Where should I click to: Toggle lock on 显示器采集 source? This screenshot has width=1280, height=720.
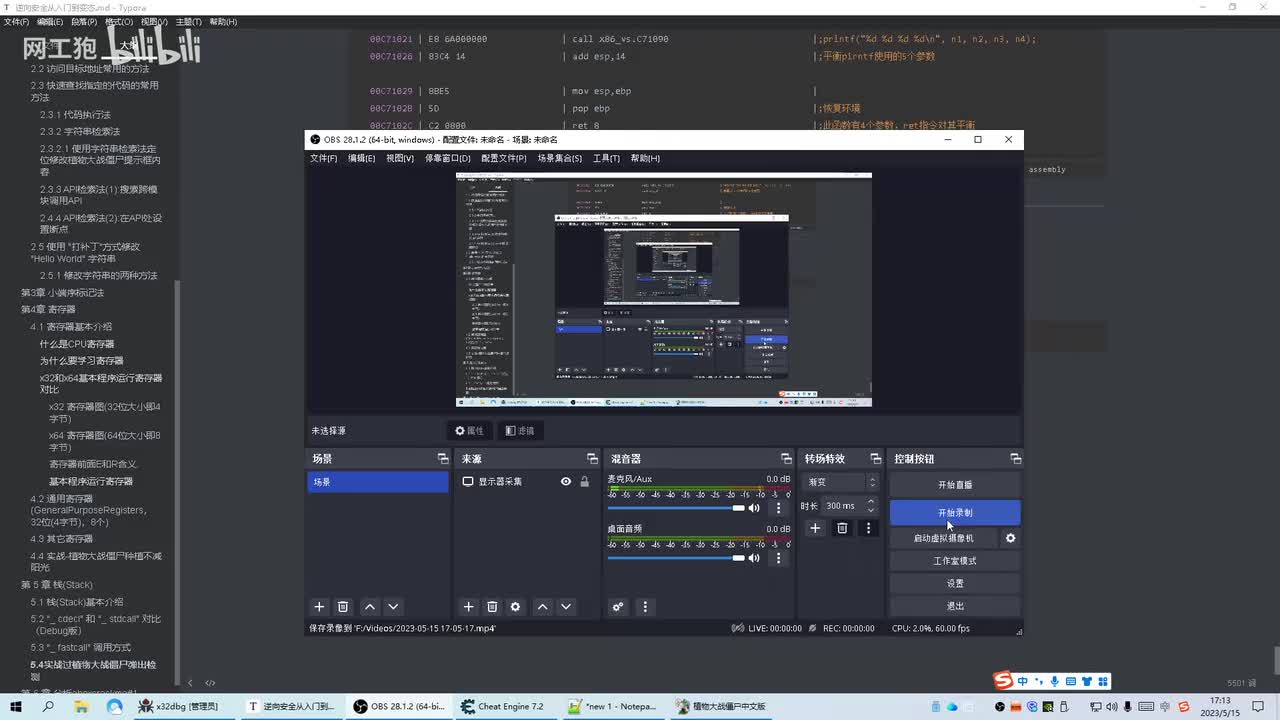click(584, 482)
